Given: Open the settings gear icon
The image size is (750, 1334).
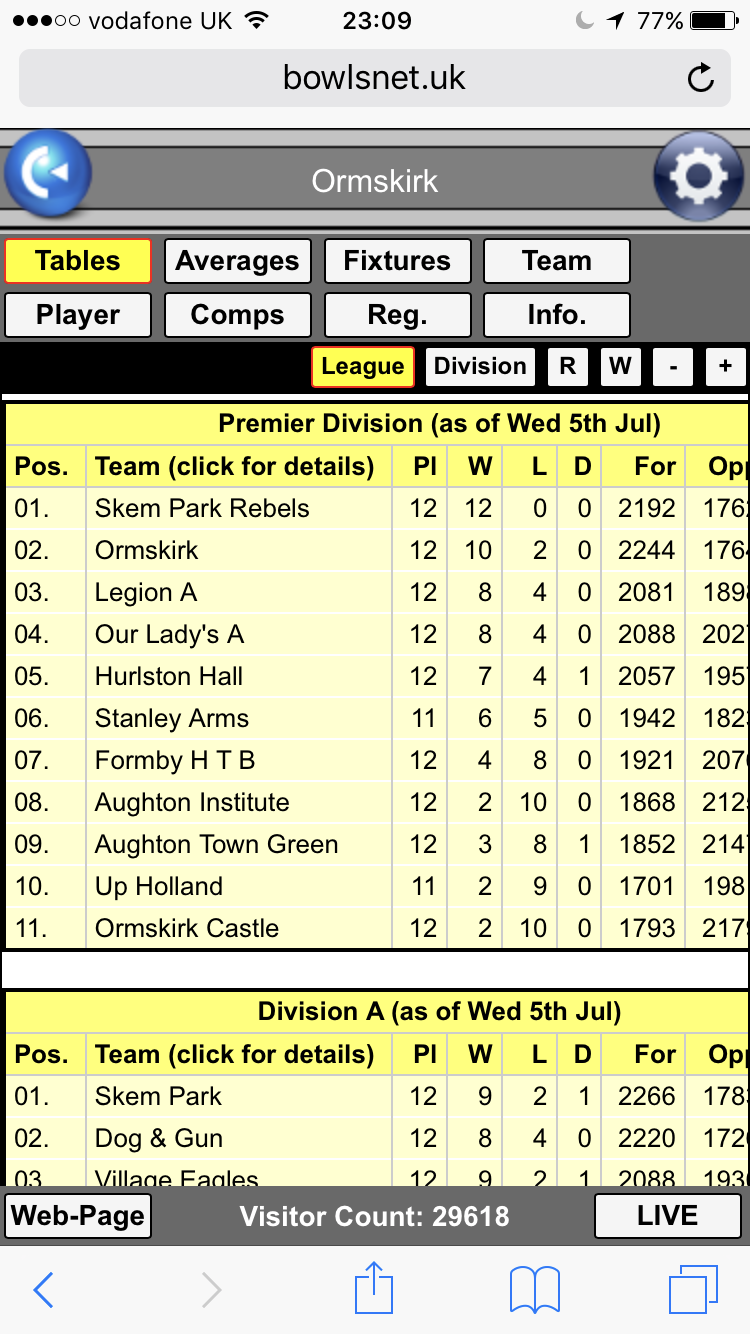Looking at the screenshot, I should pyautogui.click(x=698, y=177).
